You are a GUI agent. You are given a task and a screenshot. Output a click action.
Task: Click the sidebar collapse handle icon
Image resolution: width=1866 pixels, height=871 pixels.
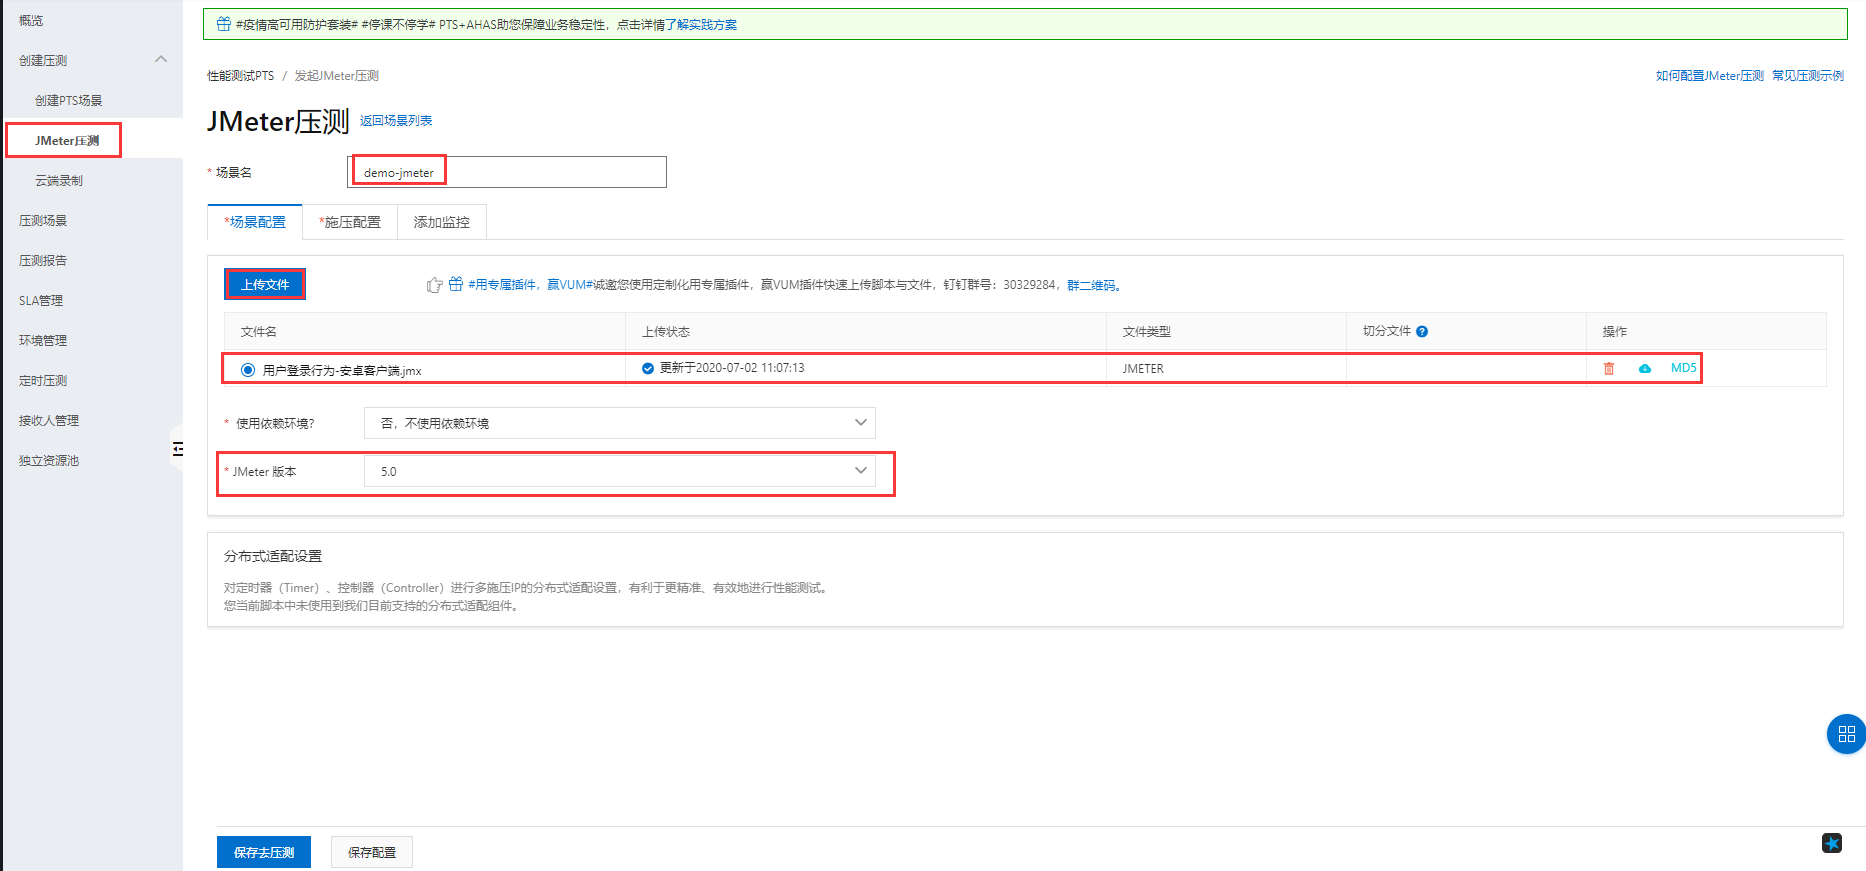point(178,449)
